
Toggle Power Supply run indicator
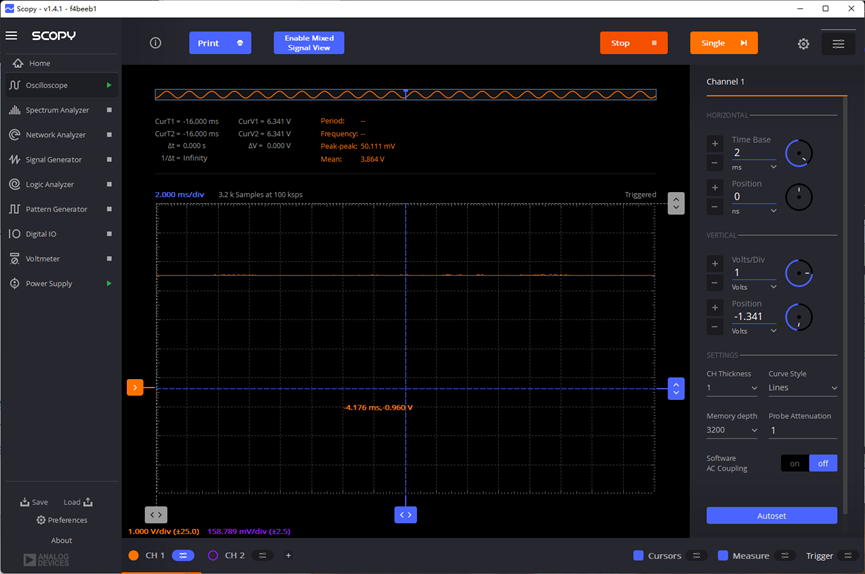click(x=109, y=283)
